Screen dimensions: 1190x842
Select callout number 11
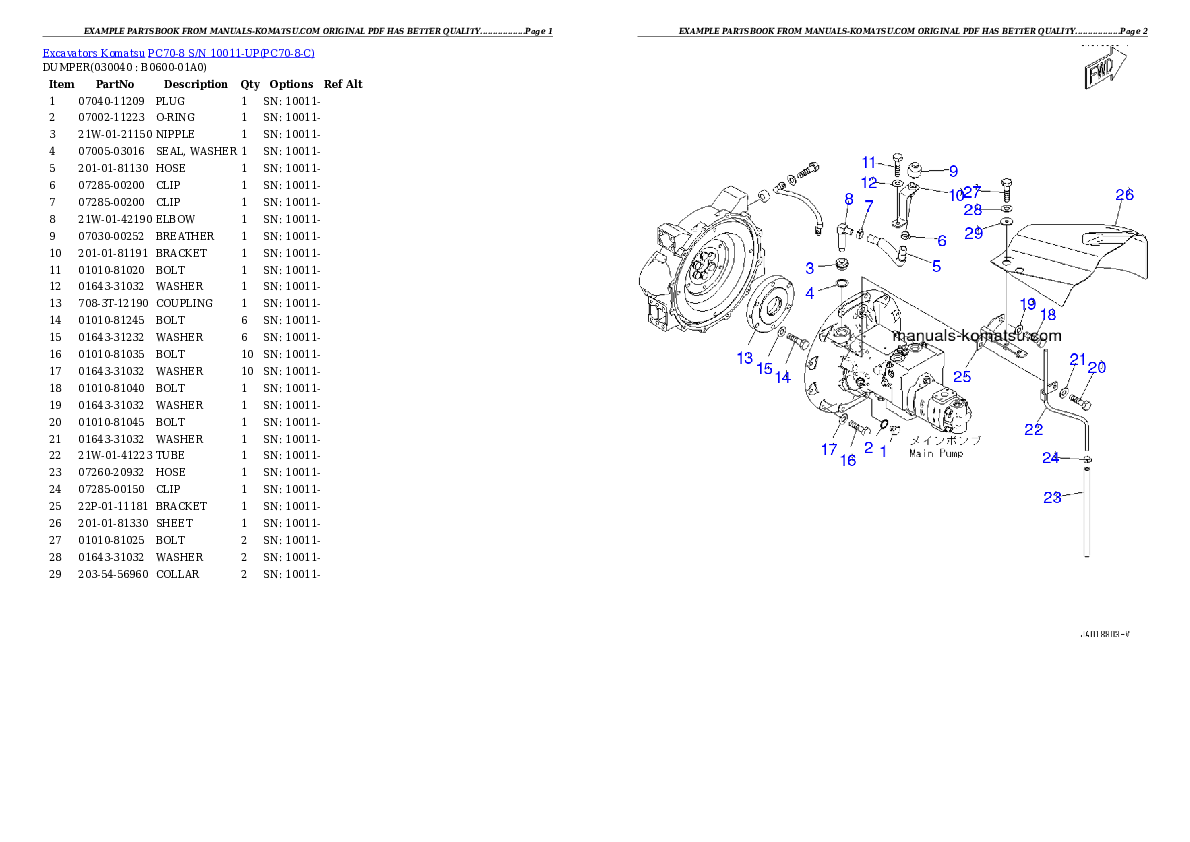[869, 162]
